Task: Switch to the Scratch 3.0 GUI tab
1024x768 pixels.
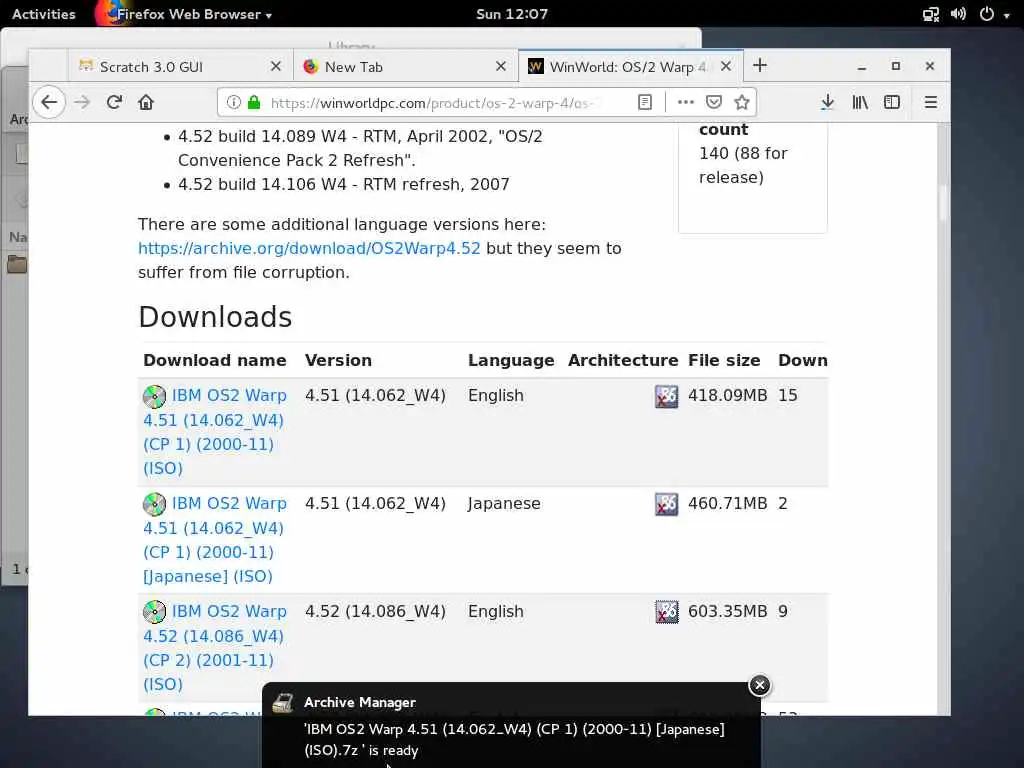Action: pos(180,67)
